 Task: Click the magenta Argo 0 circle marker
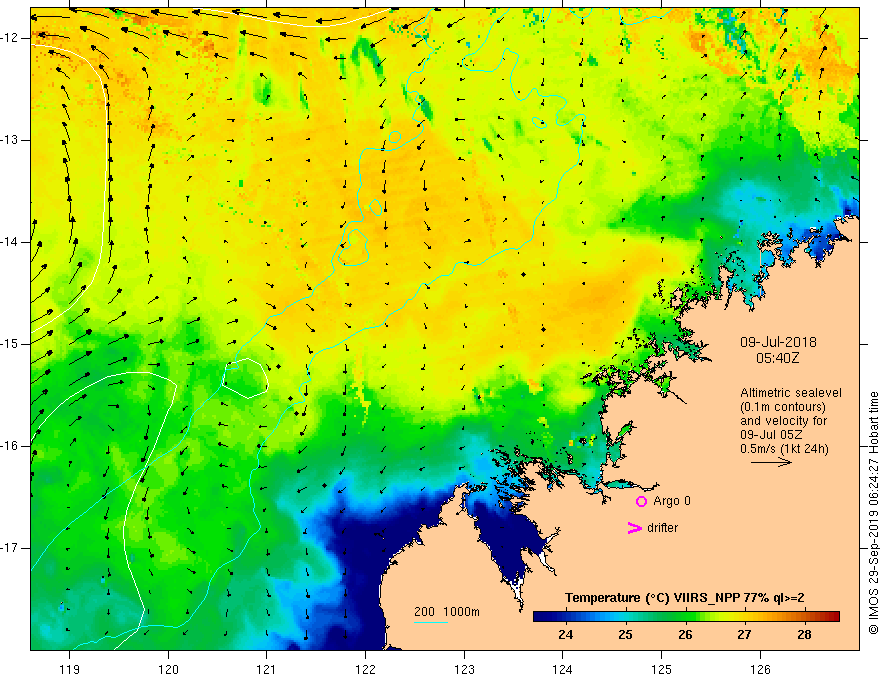[641, 501]
